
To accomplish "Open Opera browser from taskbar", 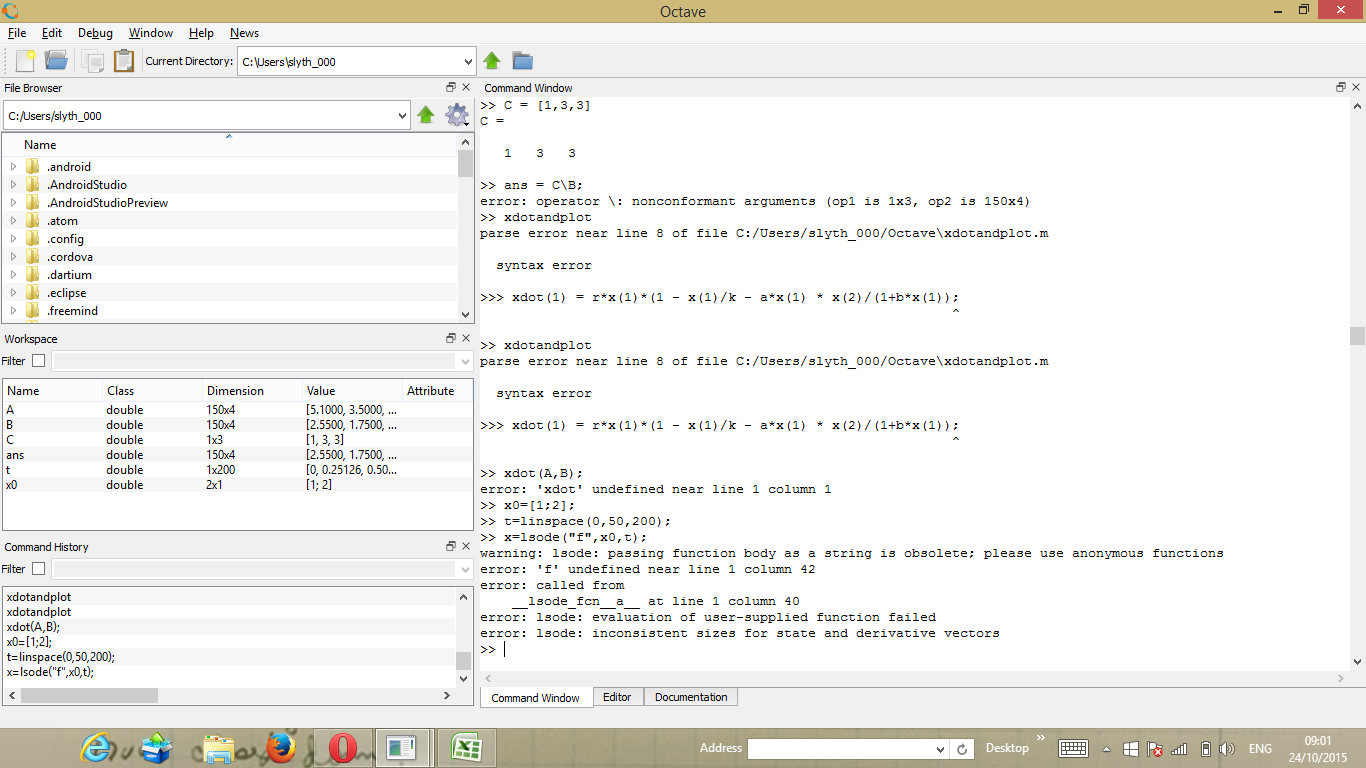I will [343, 748].
